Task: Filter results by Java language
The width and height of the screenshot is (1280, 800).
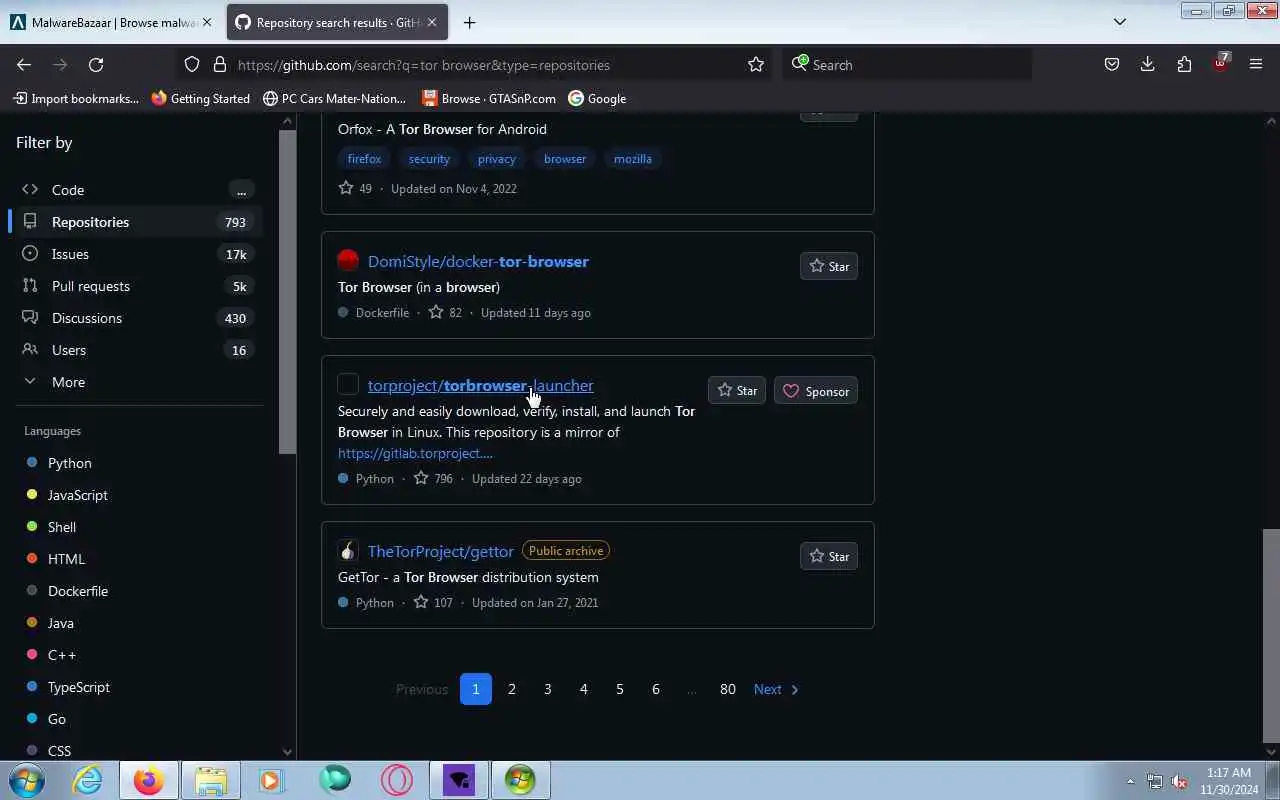Action: point(60,623)
